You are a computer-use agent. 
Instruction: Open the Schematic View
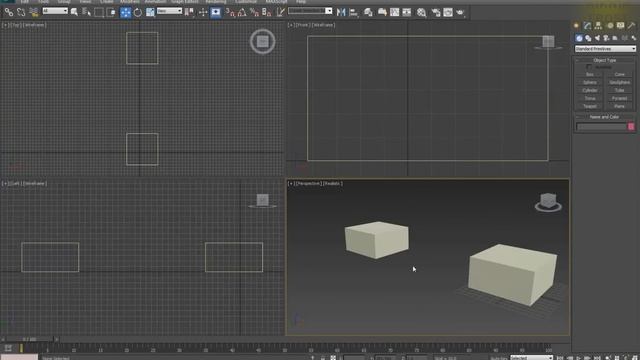point(407,13)
